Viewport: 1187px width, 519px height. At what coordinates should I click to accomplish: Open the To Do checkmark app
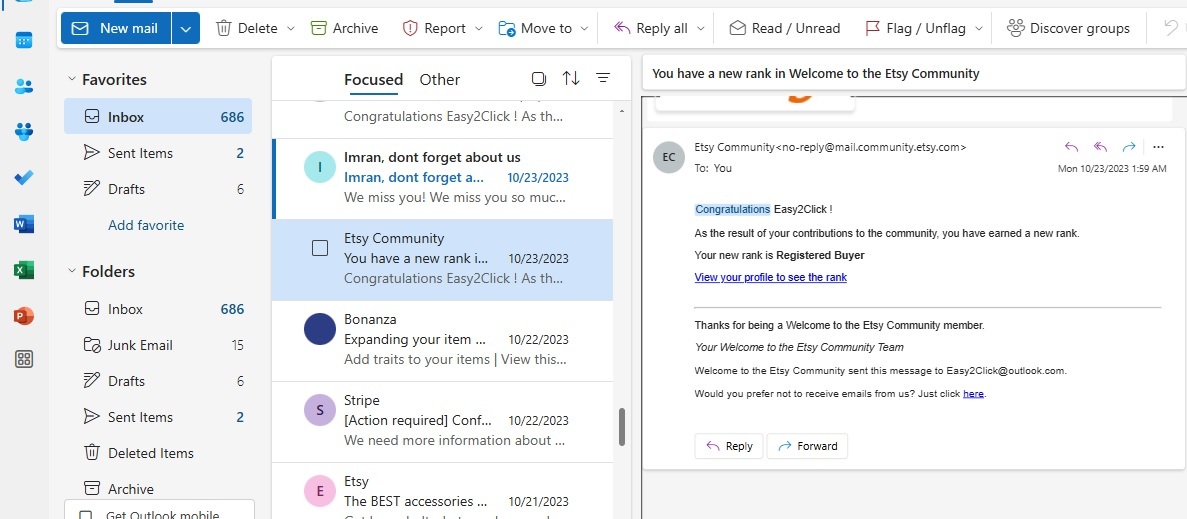pos(24,178)
